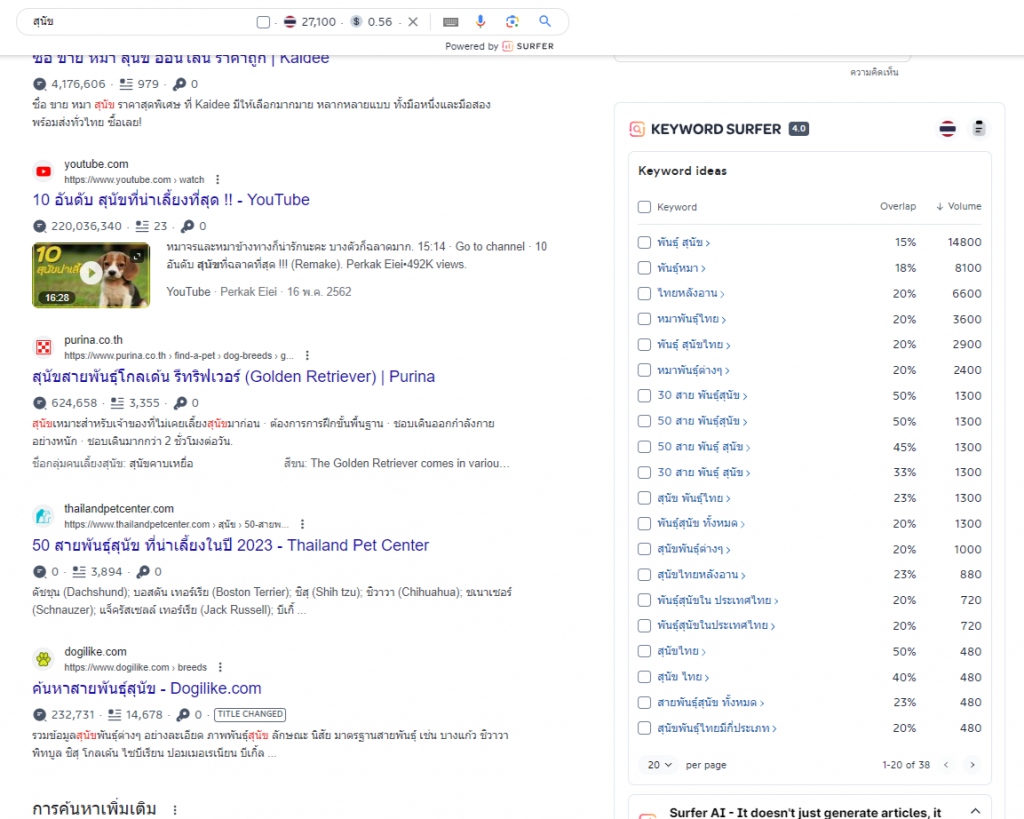Image resolution: width=1024 pixels, height=819 pixels.
Task: Clear the search box with the X icon
Action: click(x=413, y=22)
